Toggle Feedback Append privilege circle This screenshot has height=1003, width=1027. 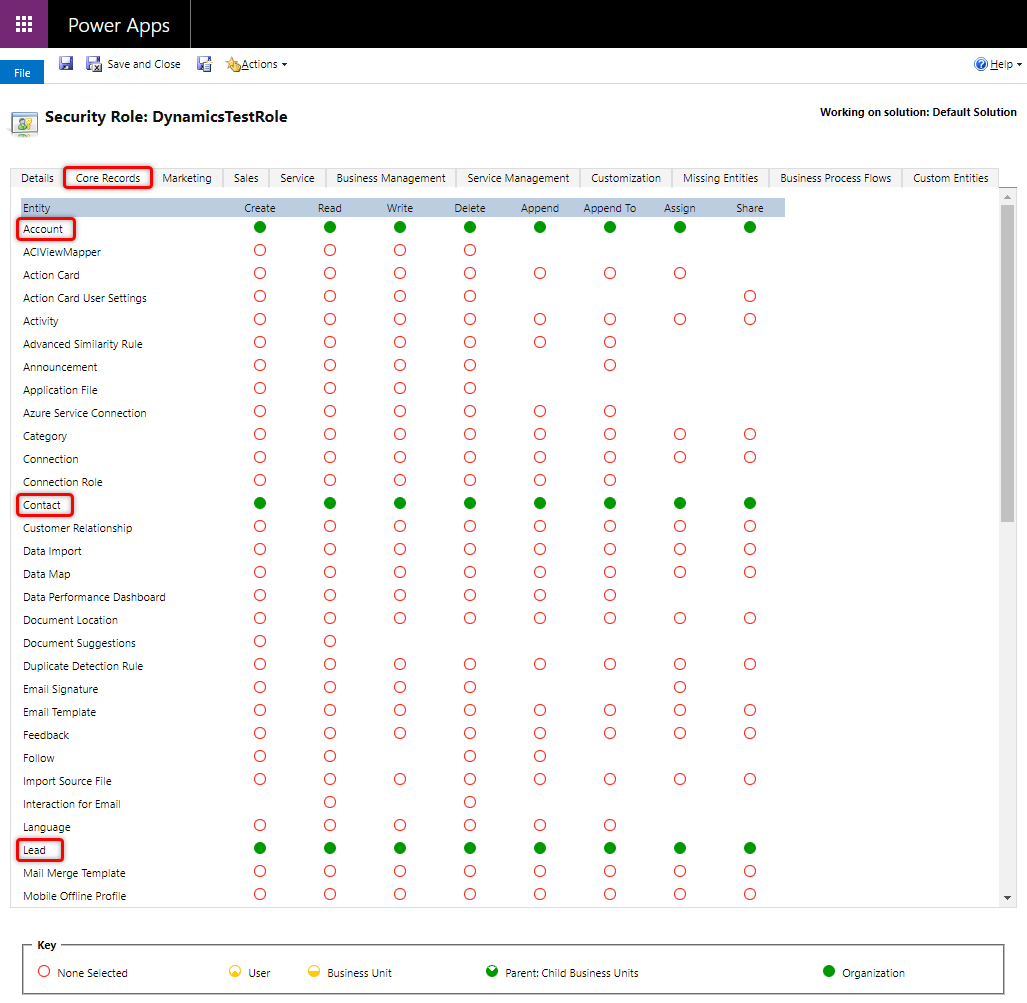point(540,733)
